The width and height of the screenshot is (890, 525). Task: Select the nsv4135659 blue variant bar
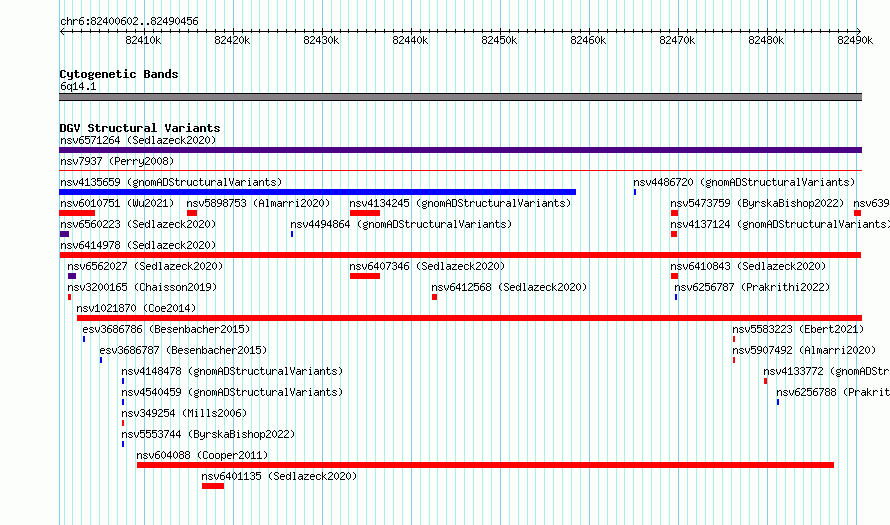(x=317, y=192)
